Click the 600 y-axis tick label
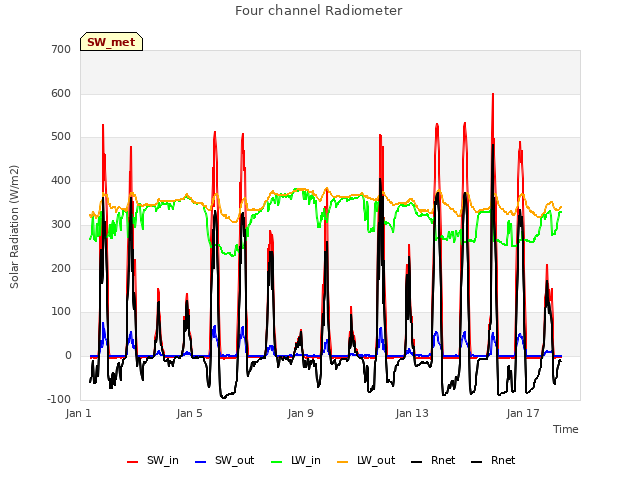 (x=61, y=93)
